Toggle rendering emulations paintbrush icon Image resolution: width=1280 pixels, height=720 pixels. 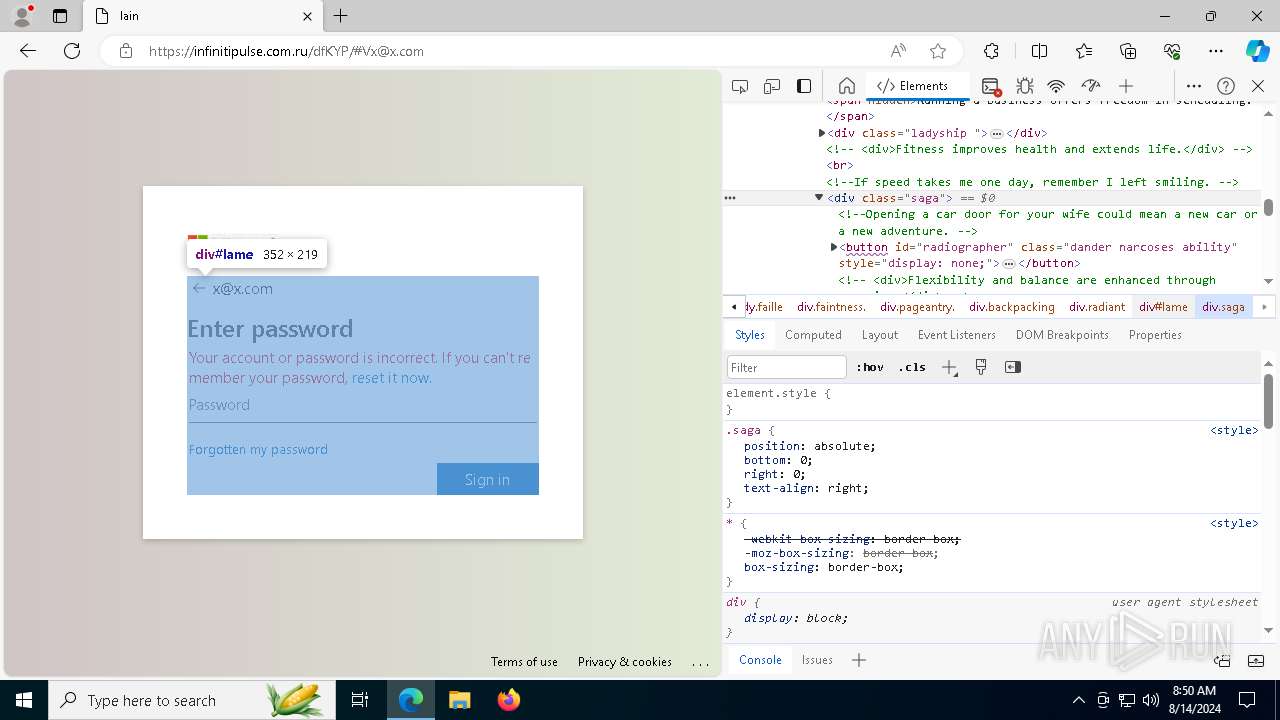point(981,367)
